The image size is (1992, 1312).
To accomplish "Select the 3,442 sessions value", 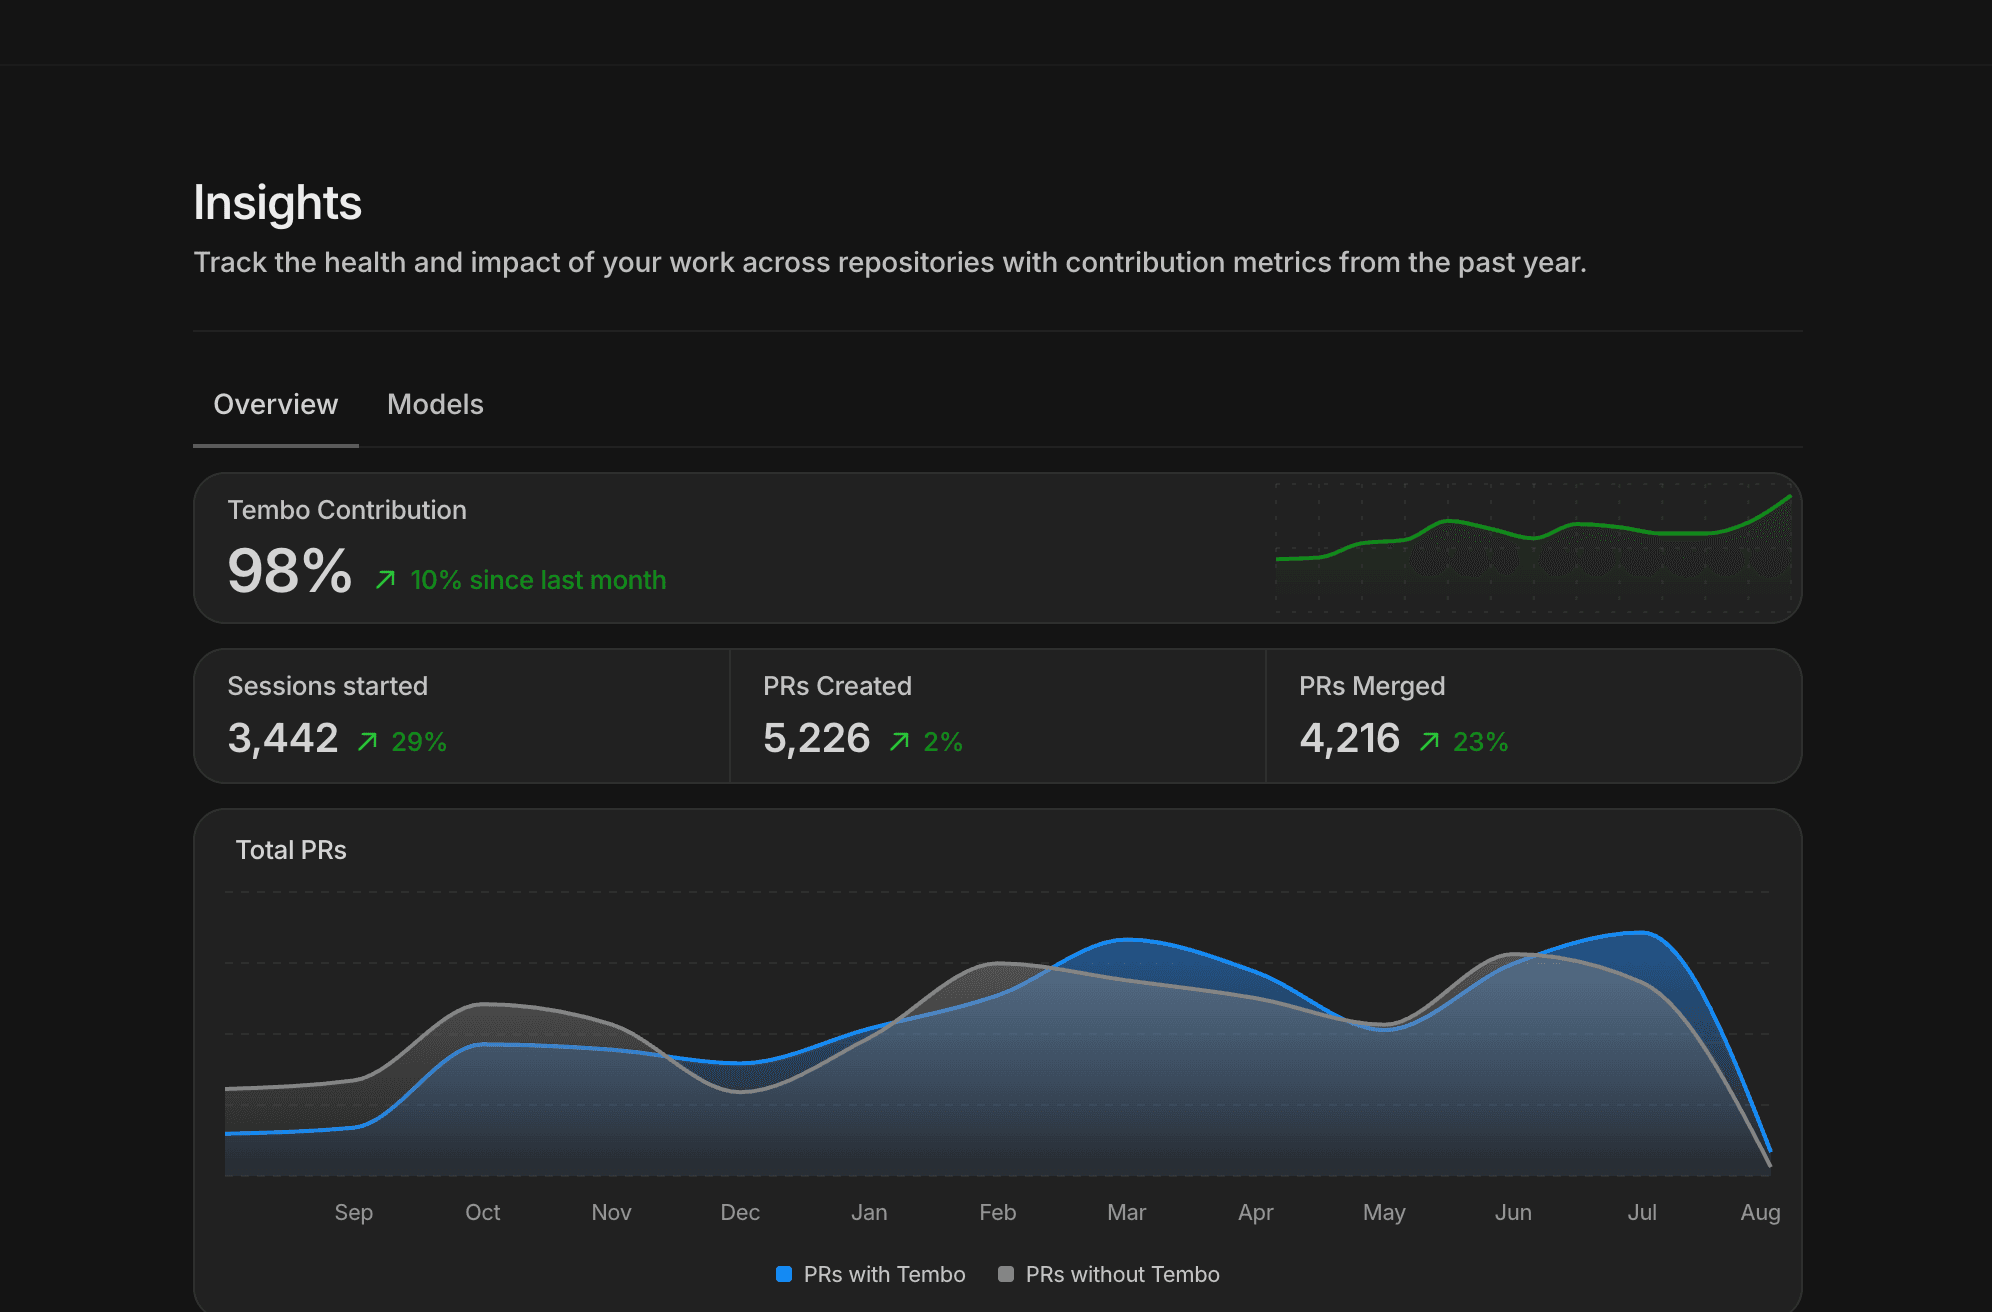I will 283,738.
